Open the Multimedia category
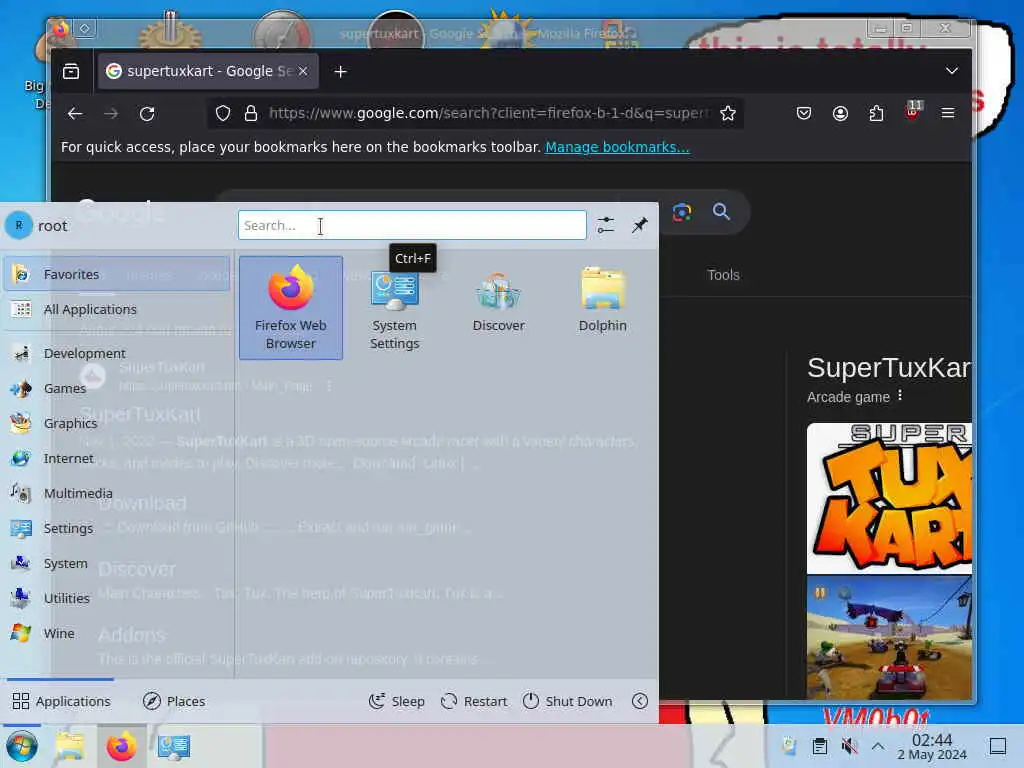 tap(117, 494)
